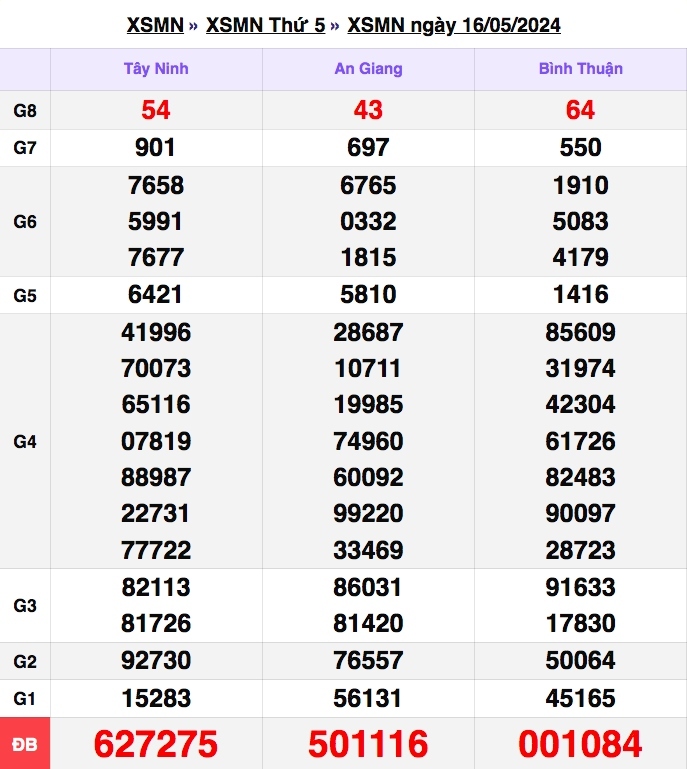
Task: Click G6 number 7677
Action: pos(156,257)
